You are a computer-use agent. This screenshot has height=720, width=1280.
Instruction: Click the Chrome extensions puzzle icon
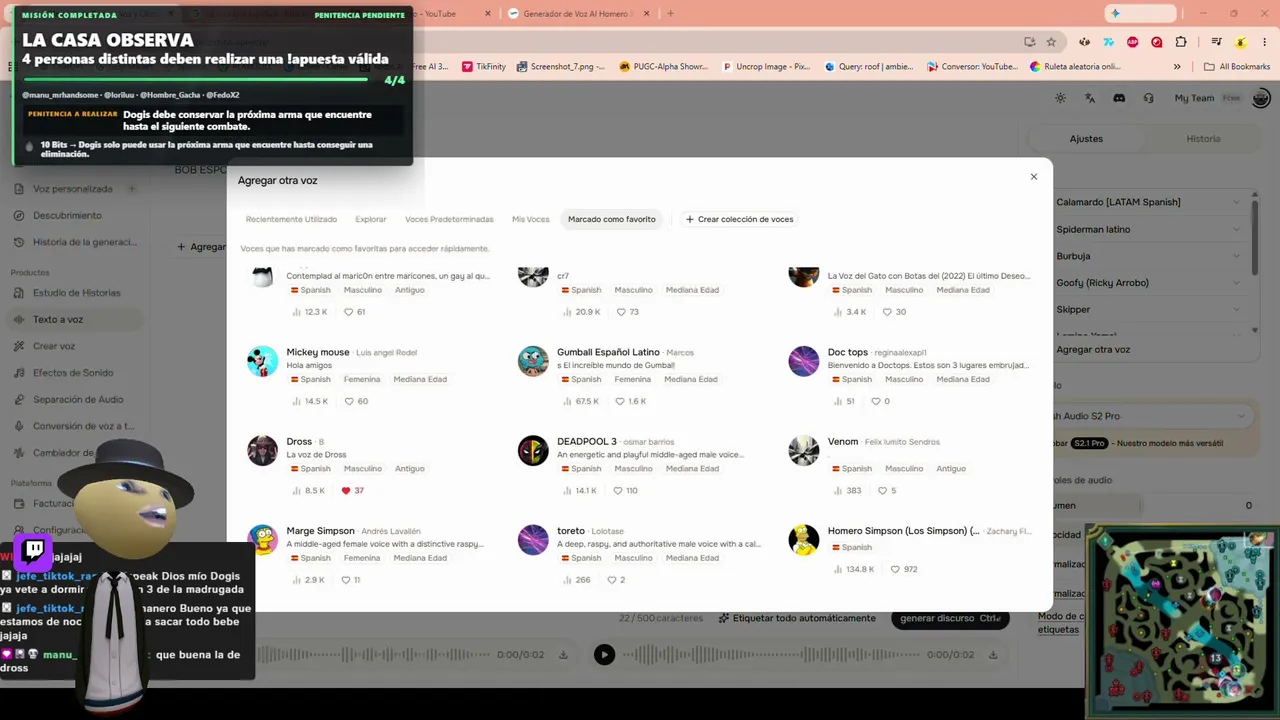coord(1181,42)
